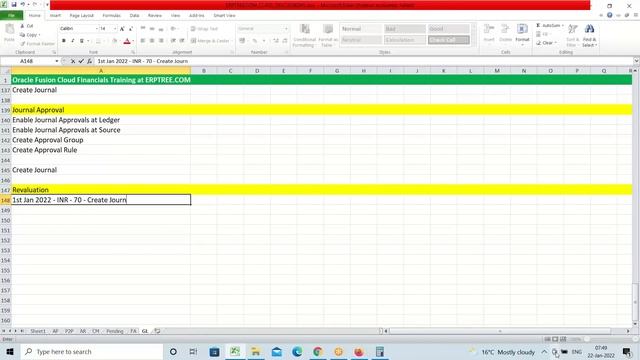Open the font name dropdown
The width and height of the screenshot is (640, 360).
coord(97,29)
